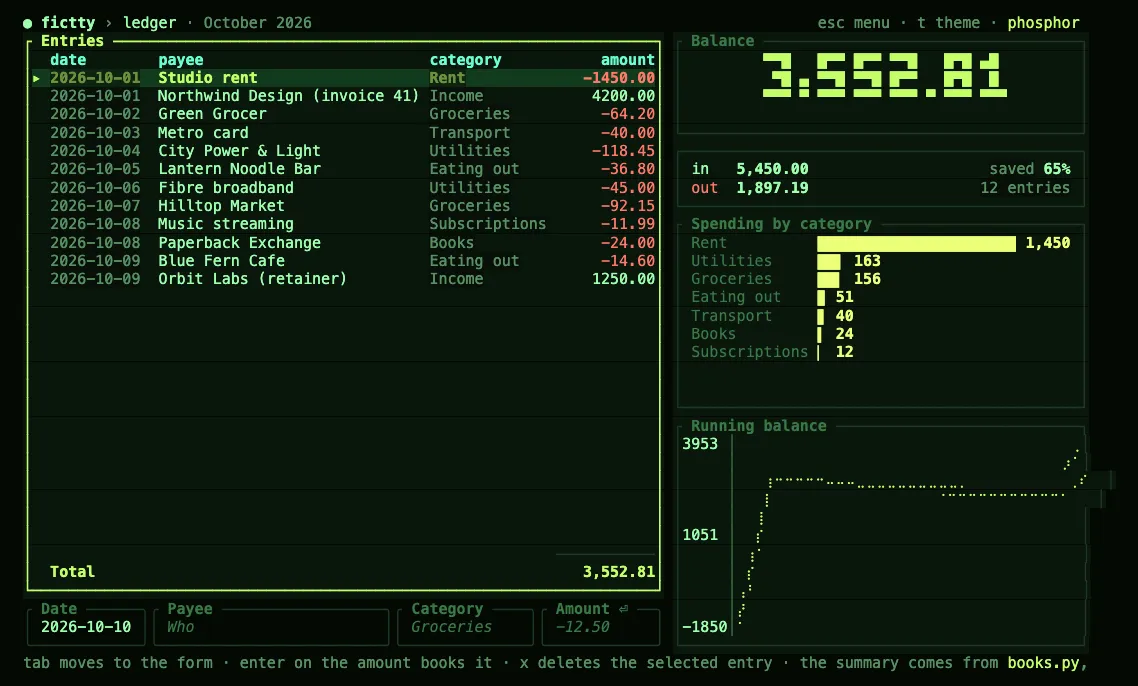Focus the Date input field
The width and height of the screenshot is (1138, 686).
[86, 627]
